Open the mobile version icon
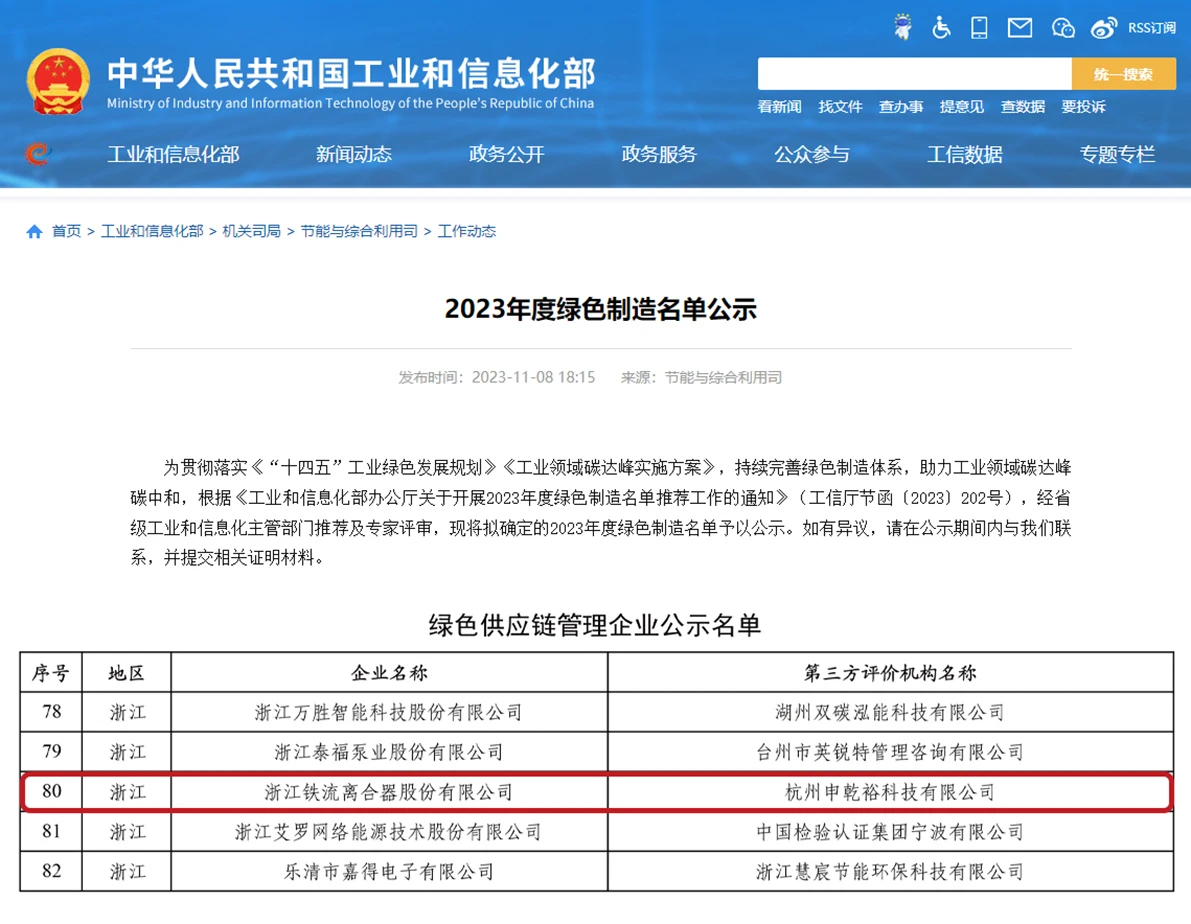This screenshot has width=1191, height=924. coord(978,28)
